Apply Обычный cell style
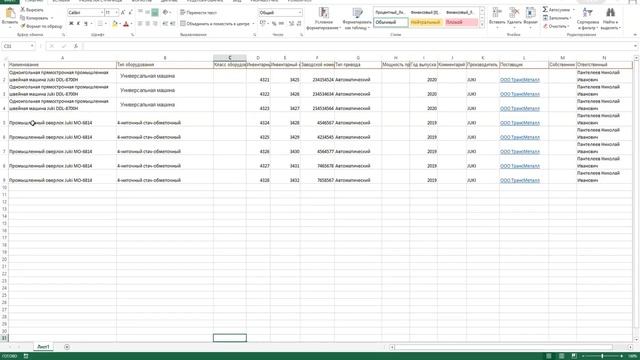Image resolution: width=640 pixels, height=360 pixels. (391, 22)
